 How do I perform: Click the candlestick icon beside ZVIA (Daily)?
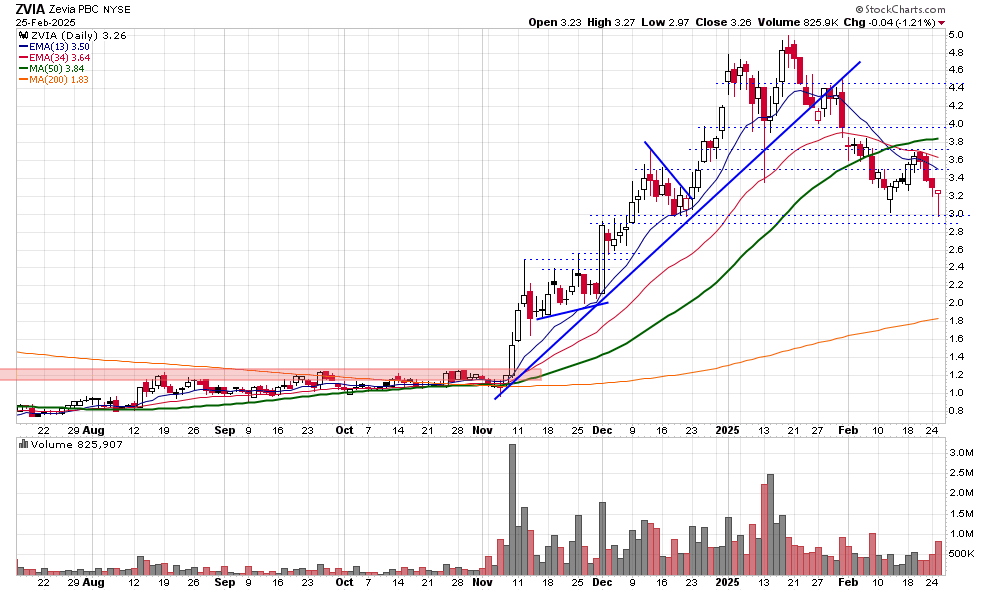[x=23, y=34]
